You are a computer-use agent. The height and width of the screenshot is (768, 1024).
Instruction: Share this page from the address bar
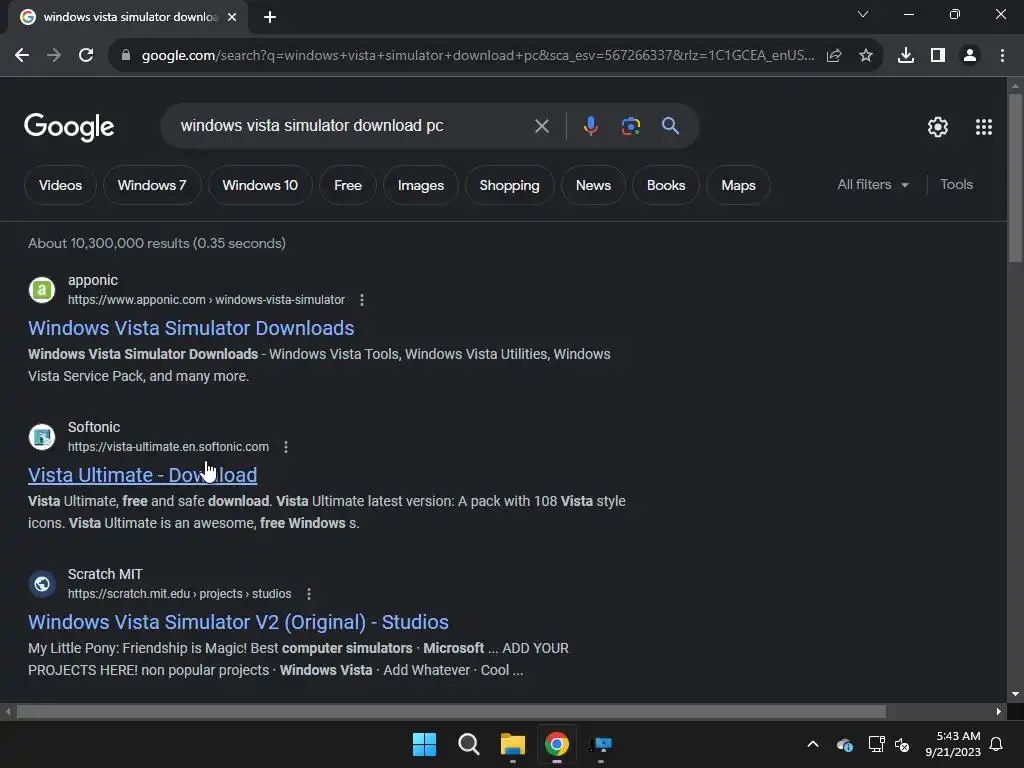coord(834,56)
